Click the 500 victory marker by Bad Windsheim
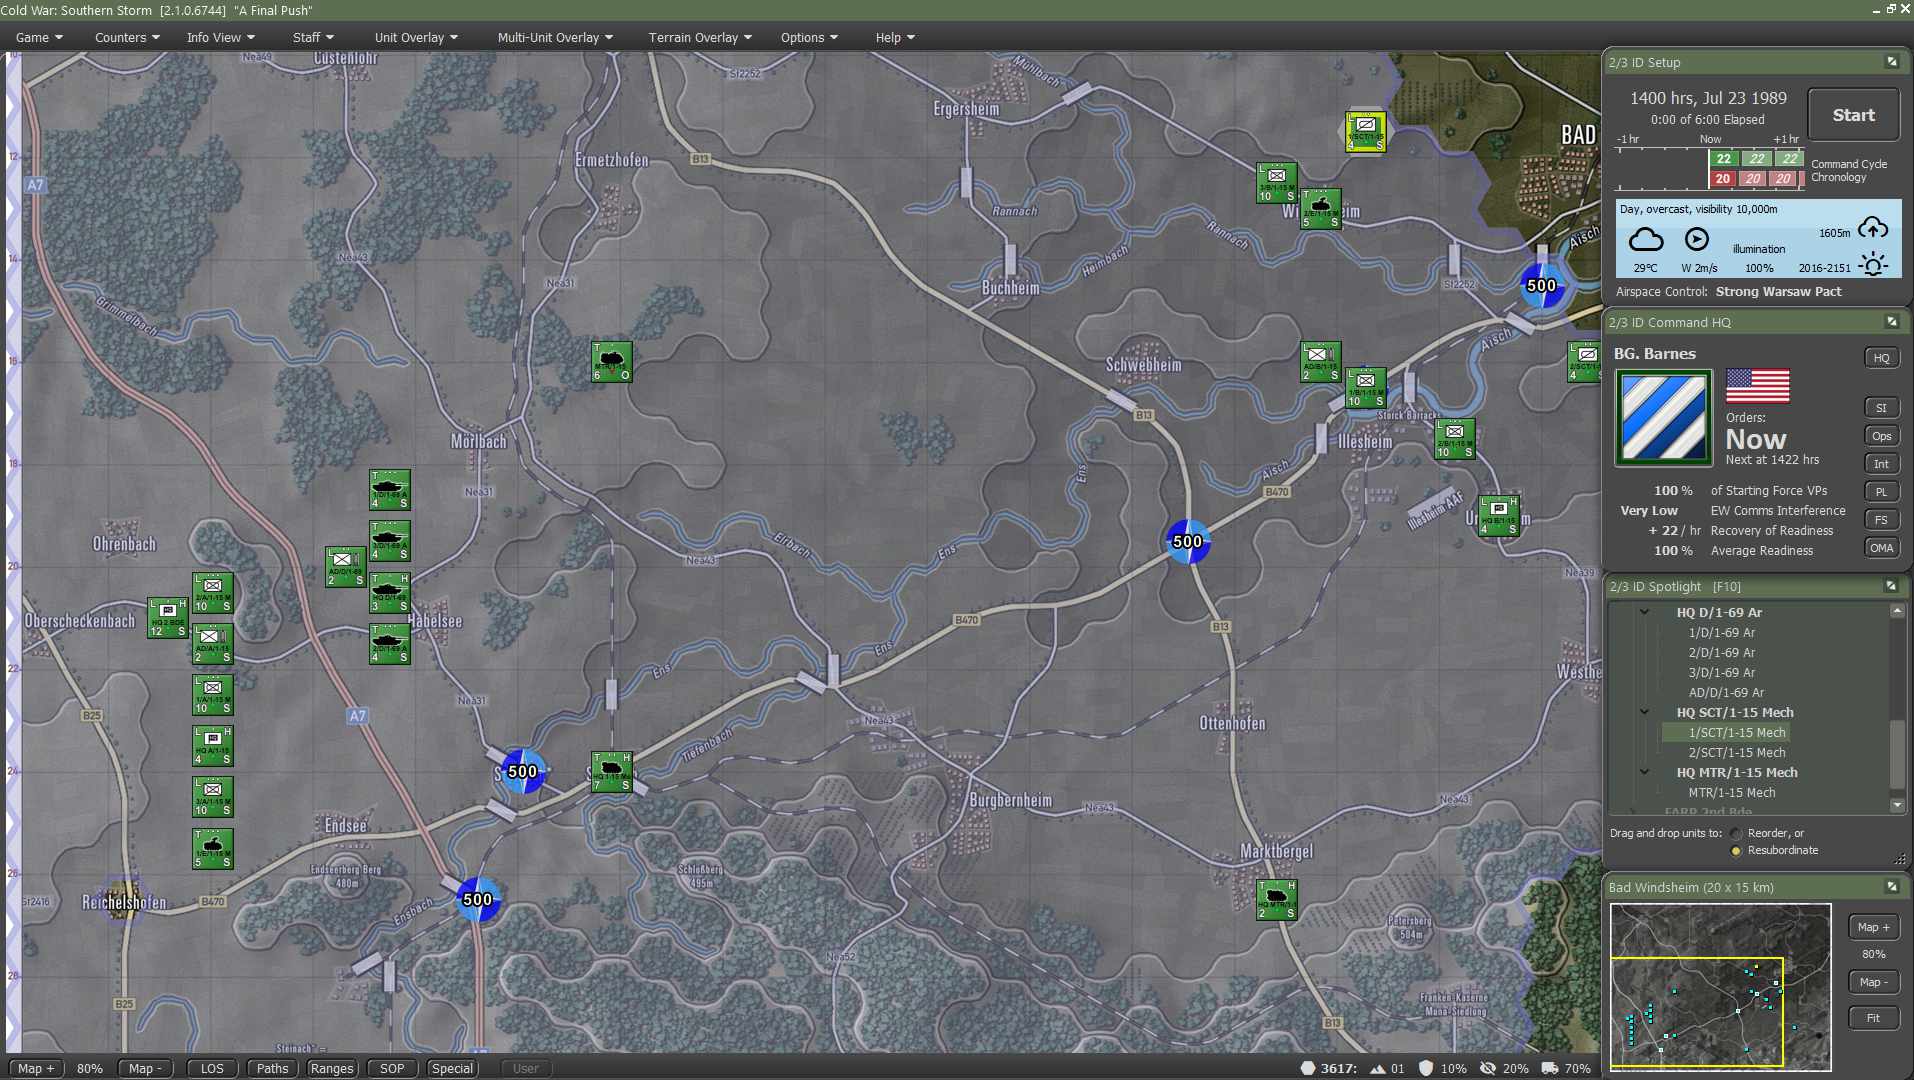The height and width of the screenshot is (1080, 1914). tap(1542, 286)
